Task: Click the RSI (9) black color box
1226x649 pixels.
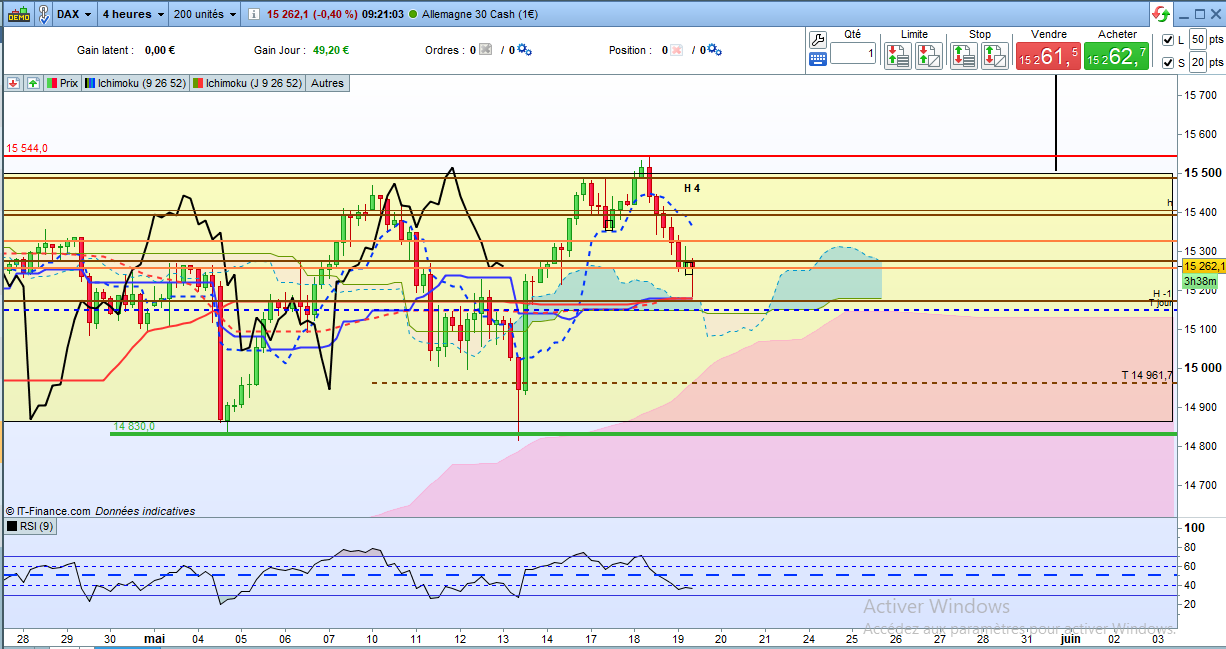Action: [12, 526]
